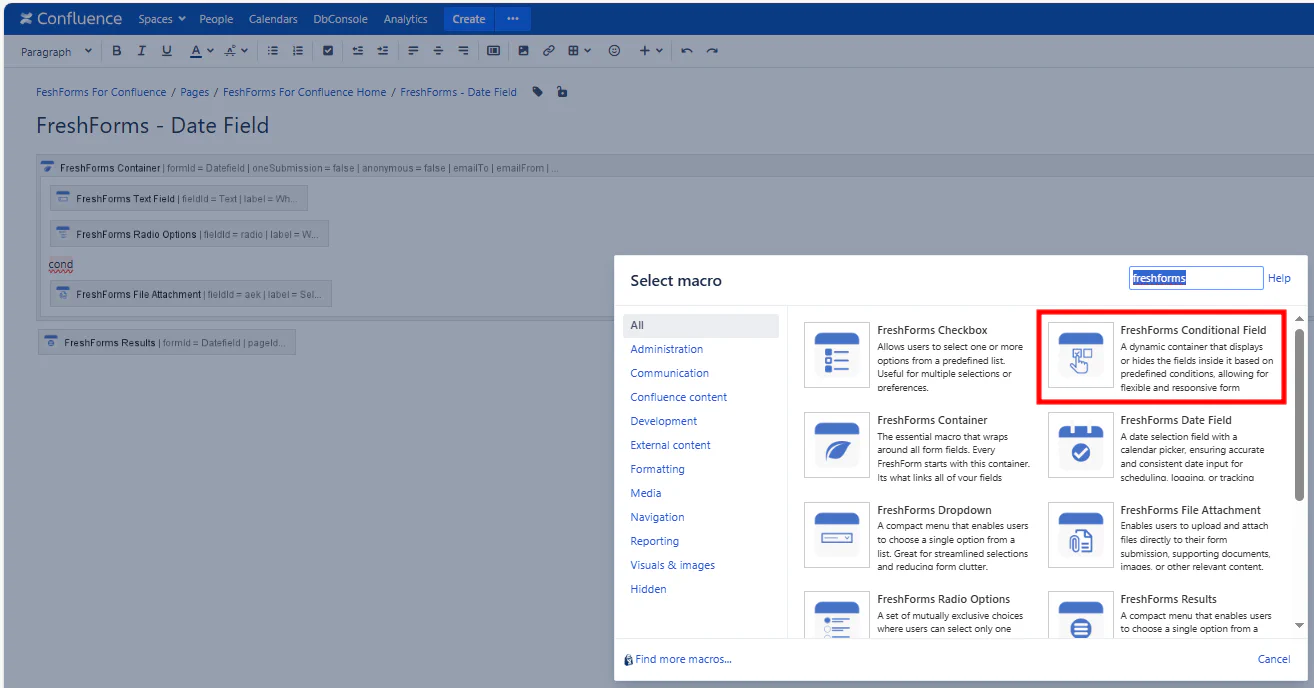Open the page layout tool
The image size is (1314, 688).
point(493,50)
